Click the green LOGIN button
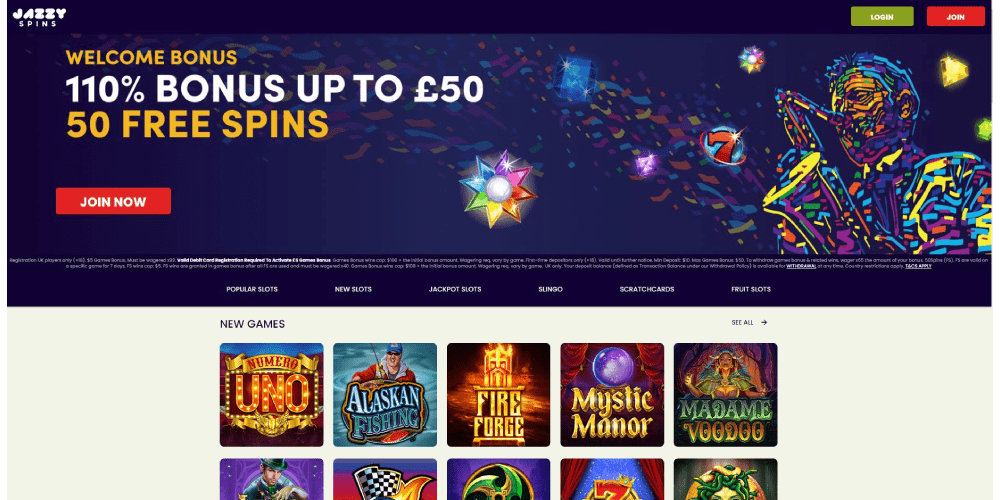The height and width of the screenshot is (500, 1000). click(882, 17)
